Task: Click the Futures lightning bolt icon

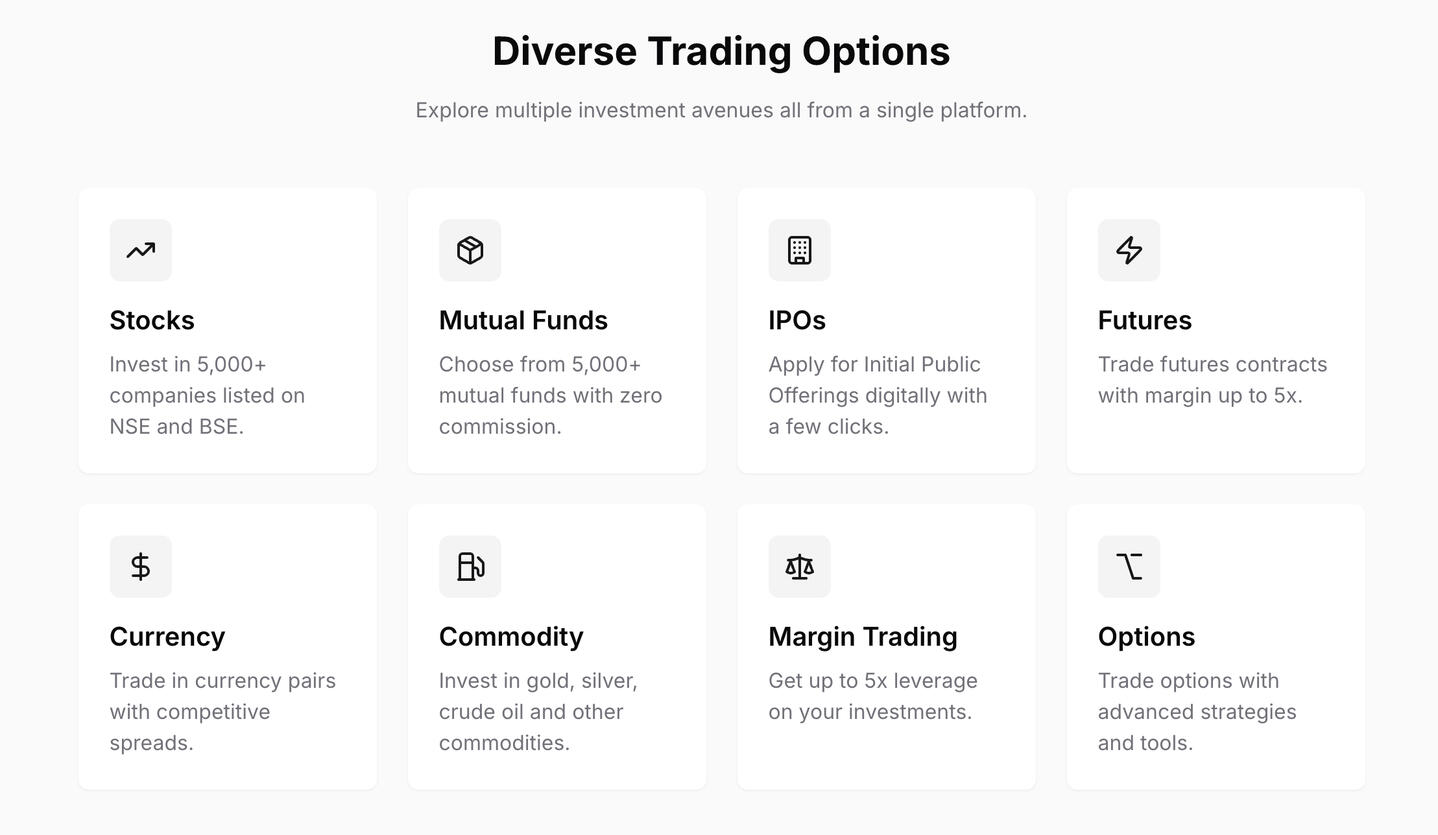Action: click(x=1129, y=250)
